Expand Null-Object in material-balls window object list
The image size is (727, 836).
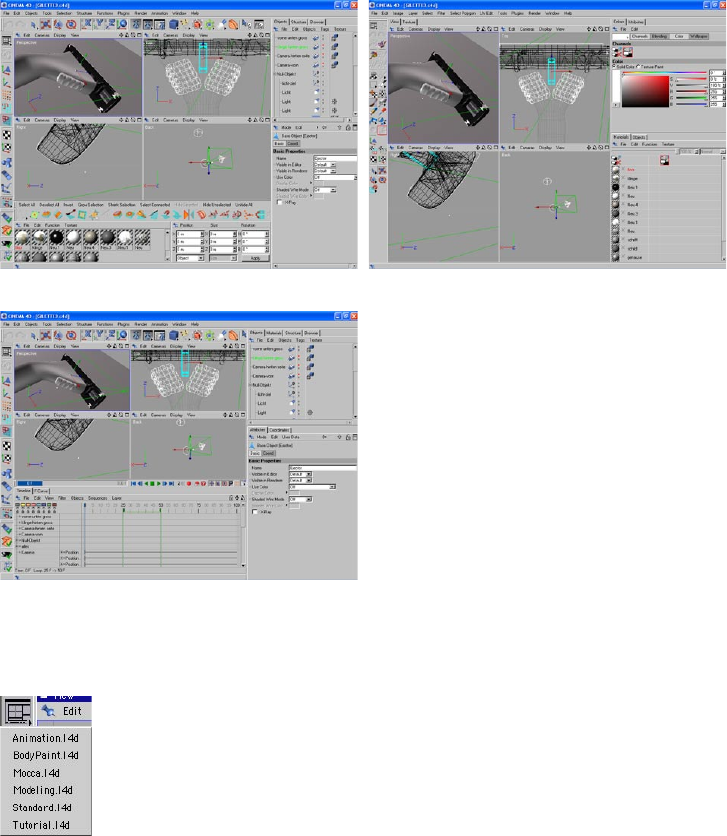click(275, 74)
